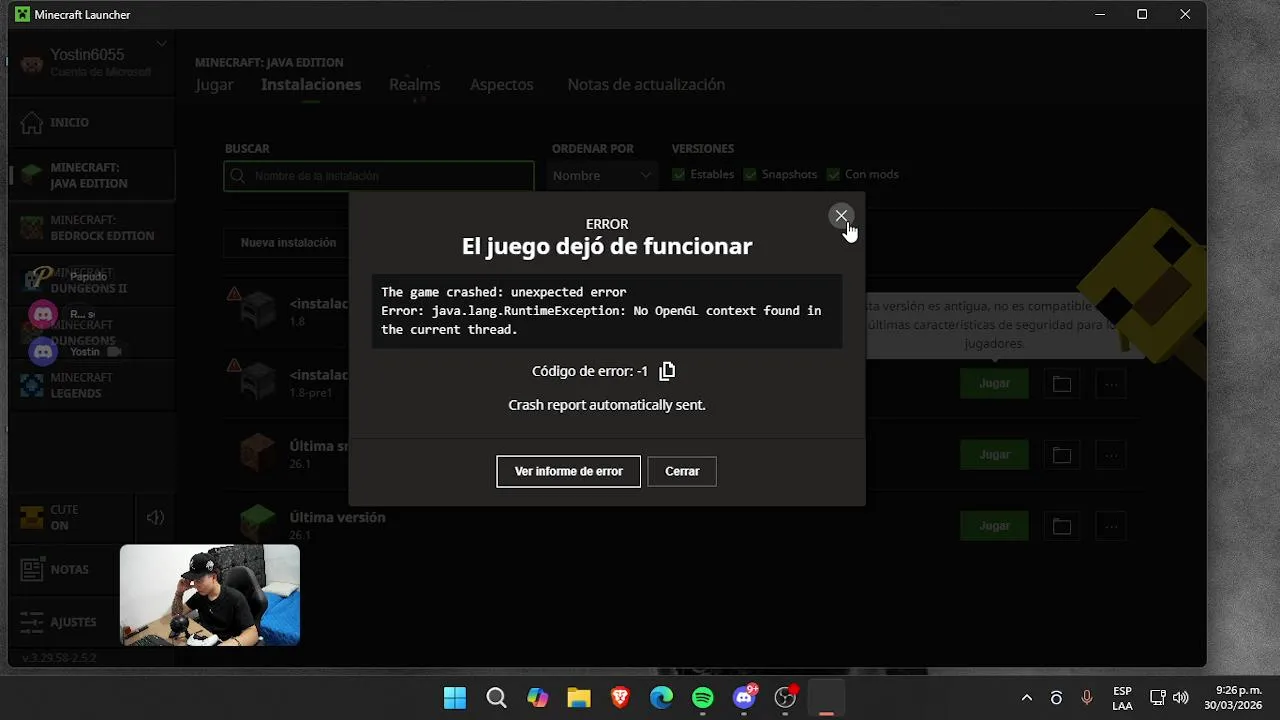Viewport: 1280px width, 720px height.
Task: Copy the error code with the clipboard icon
Action: pyautogui.click(x=667, y=371)
